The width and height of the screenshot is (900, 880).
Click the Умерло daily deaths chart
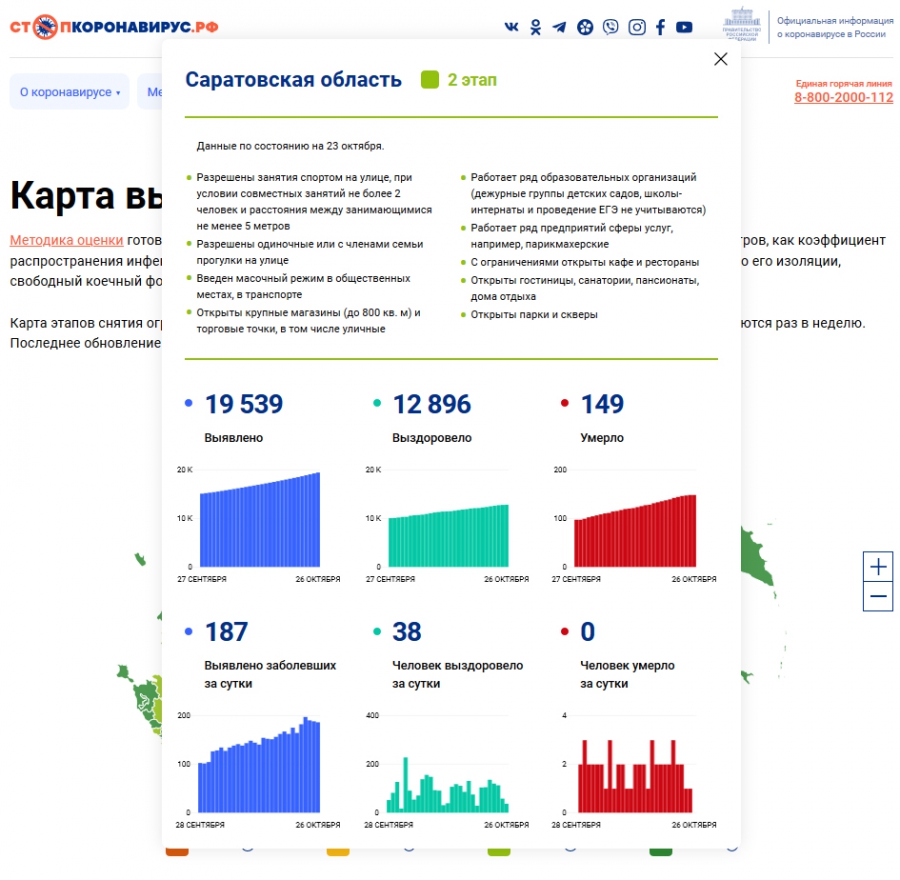[630, 775]
